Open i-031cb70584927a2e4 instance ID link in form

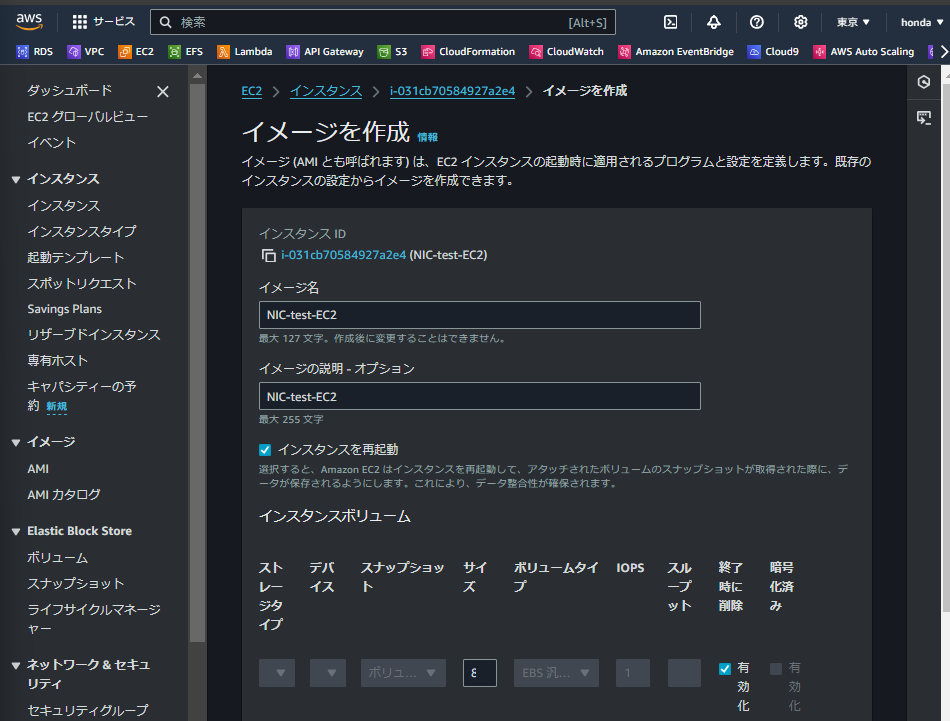click(x=344, y=255)
